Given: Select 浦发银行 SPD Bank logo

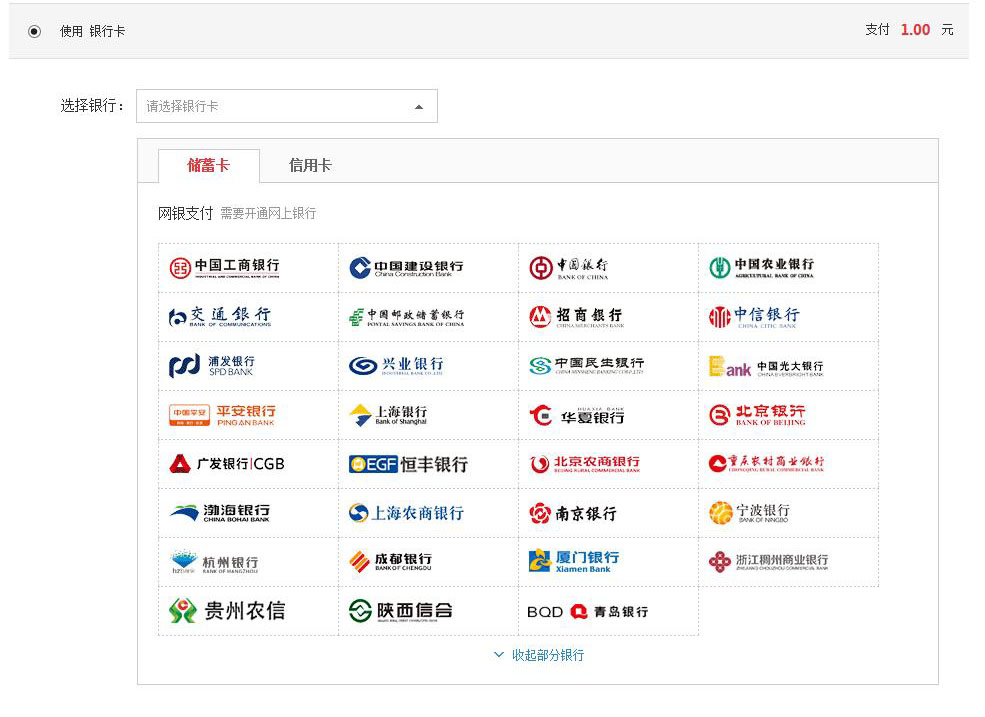Looking at the screenshot, I should pyautogui.click(x=212, y=366).
